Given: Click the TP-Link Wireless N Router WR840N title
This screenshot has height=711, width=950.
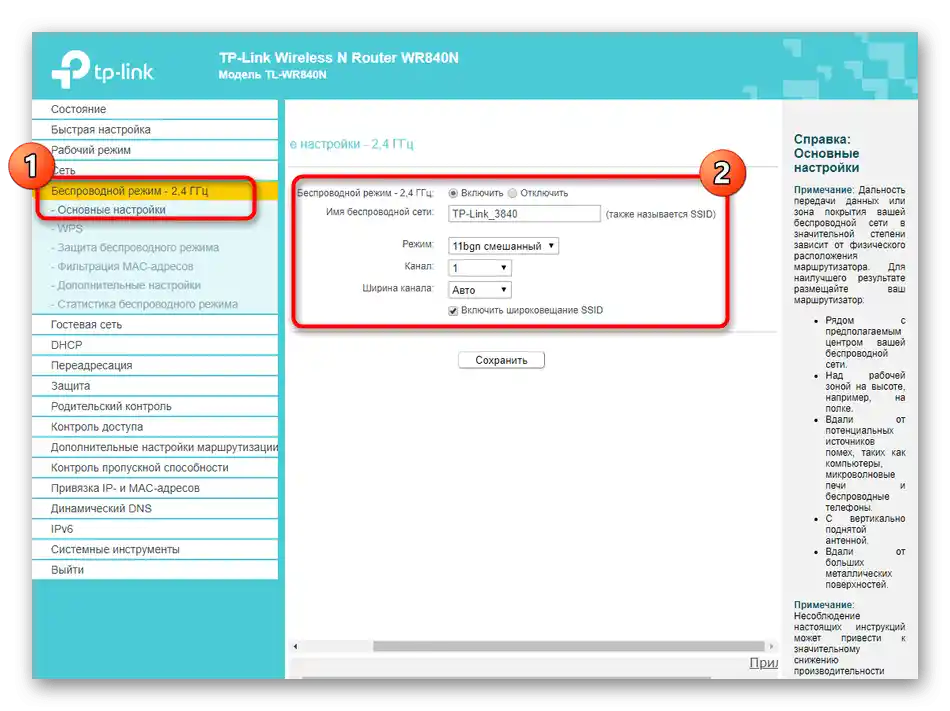Looking at the screenshot, I should point(339,58).
